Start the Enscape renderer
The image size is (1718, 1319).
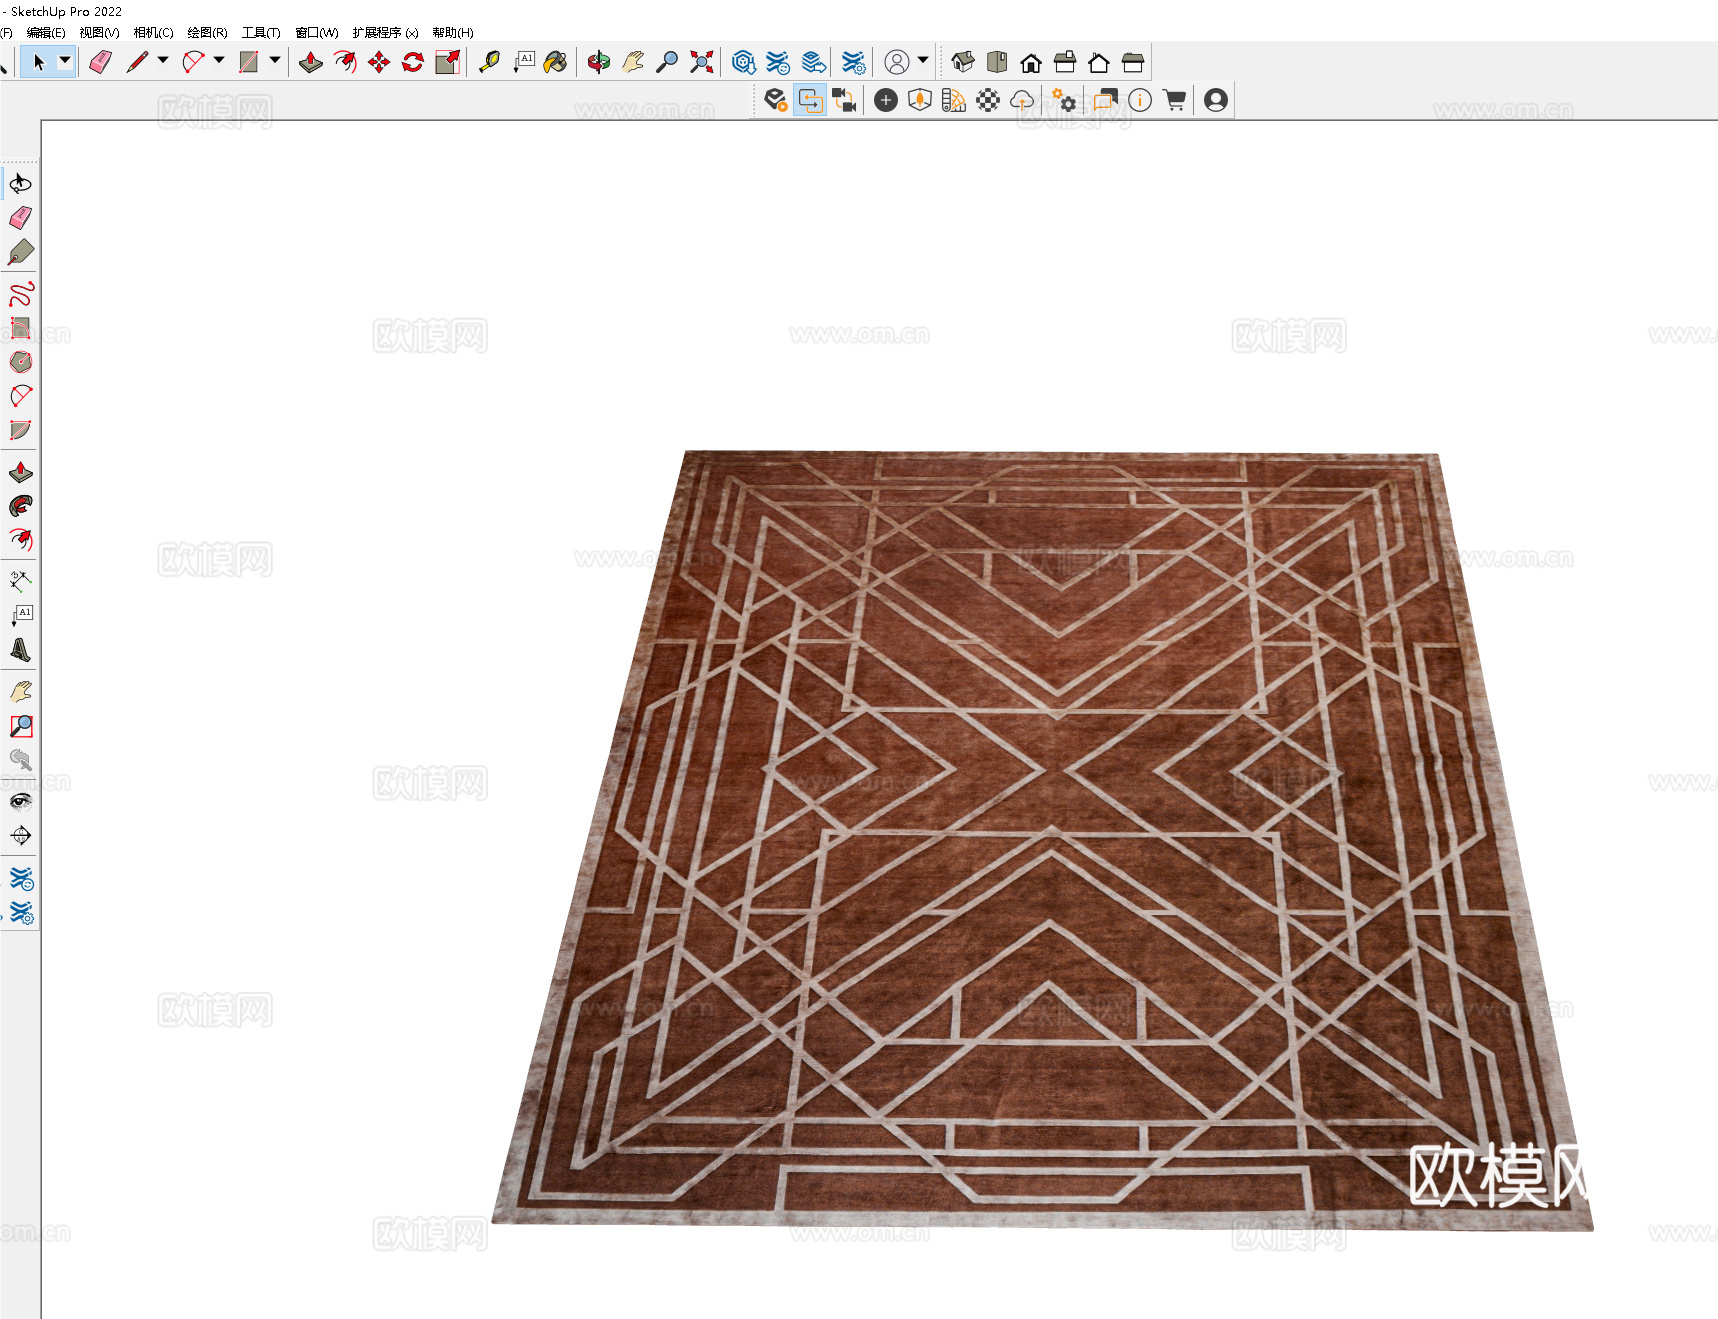pyautogui.click(x=776, y=100)
